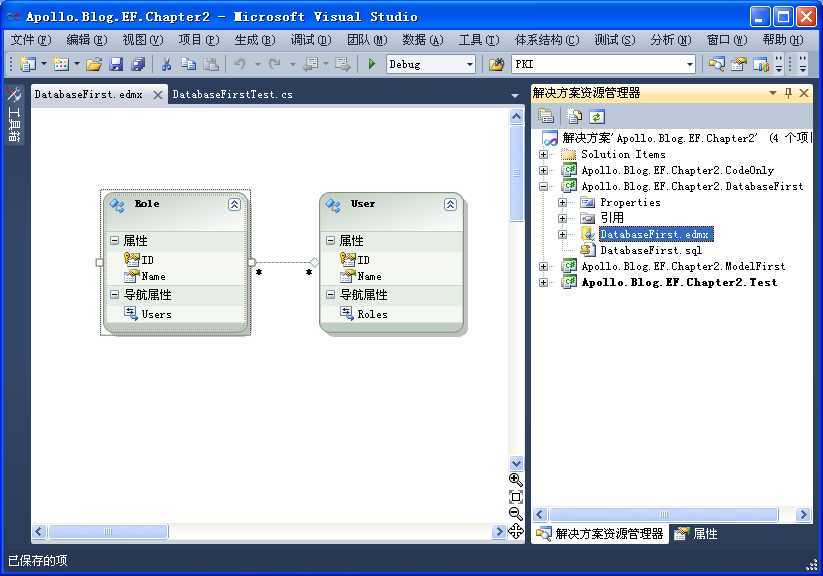Screen dimensions: 823x576
Task: Click the Cut scissors icon
Action: coord(166,64)
